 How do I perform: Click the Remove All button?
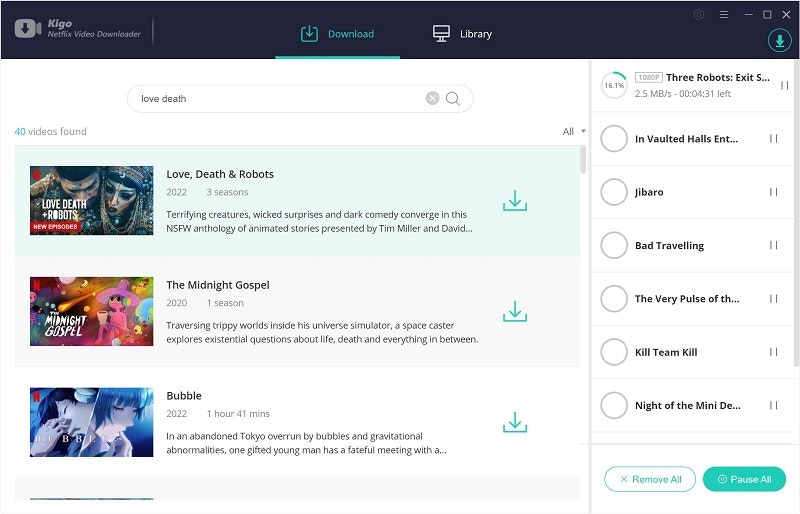pos(650,479)
